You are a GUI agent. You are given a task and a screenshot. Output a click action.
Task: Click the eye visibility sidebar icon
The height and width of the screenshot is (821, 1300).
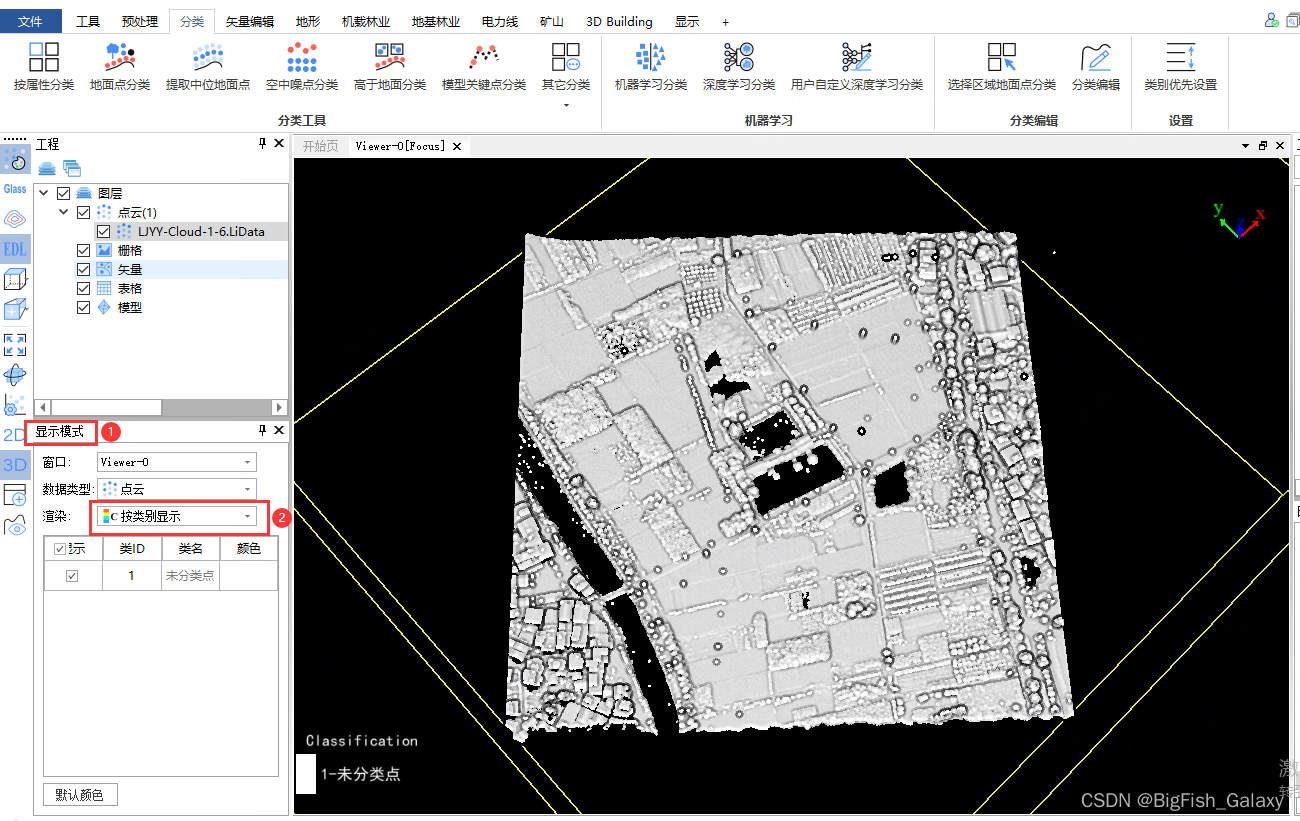tap(15, 526)
